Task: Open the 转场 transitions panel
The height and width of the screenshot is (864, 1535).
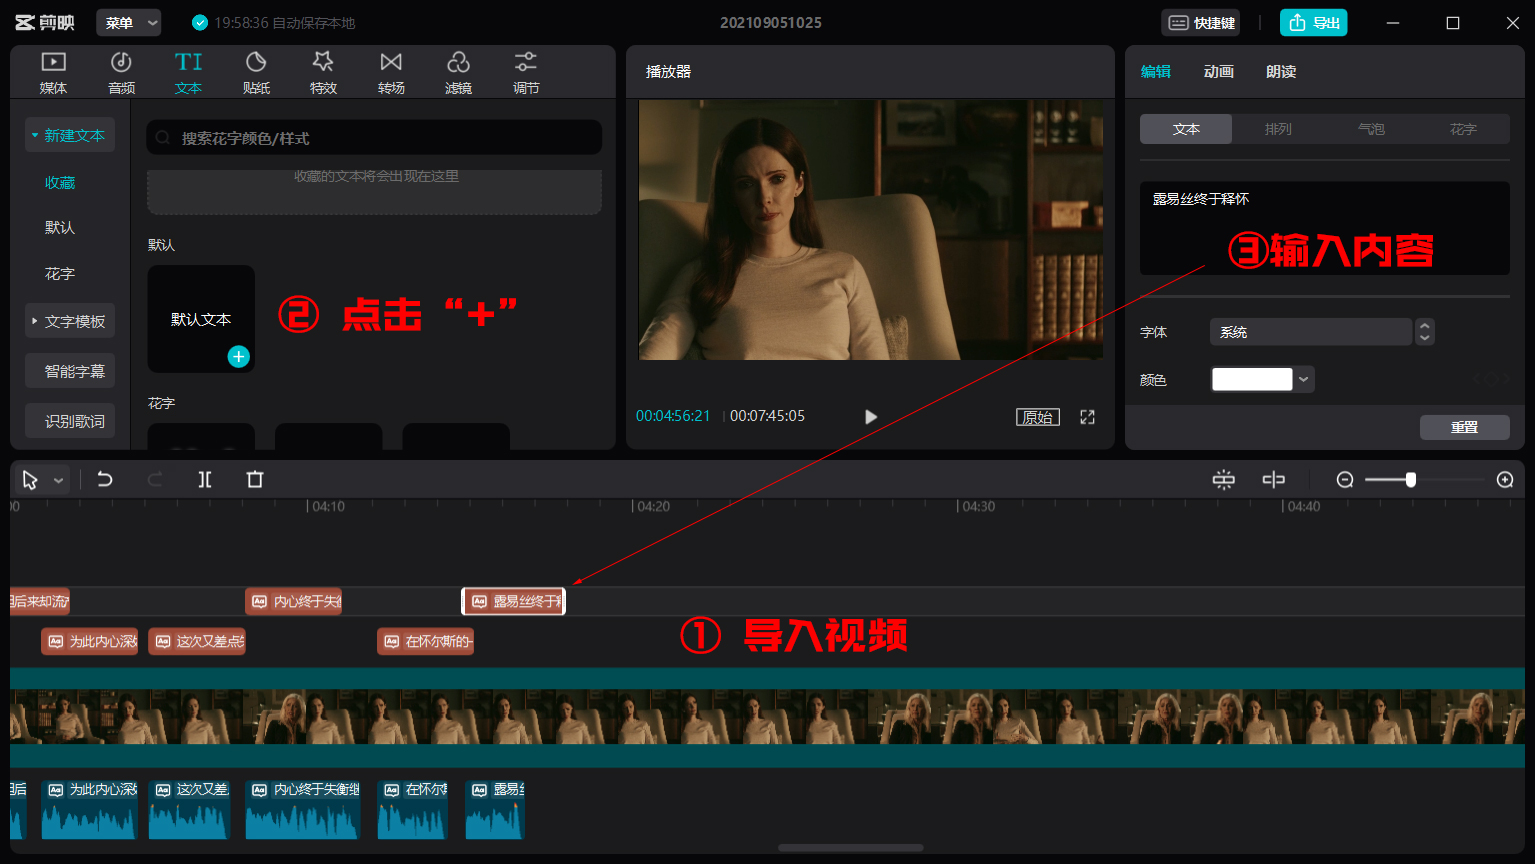Action: 390,70
